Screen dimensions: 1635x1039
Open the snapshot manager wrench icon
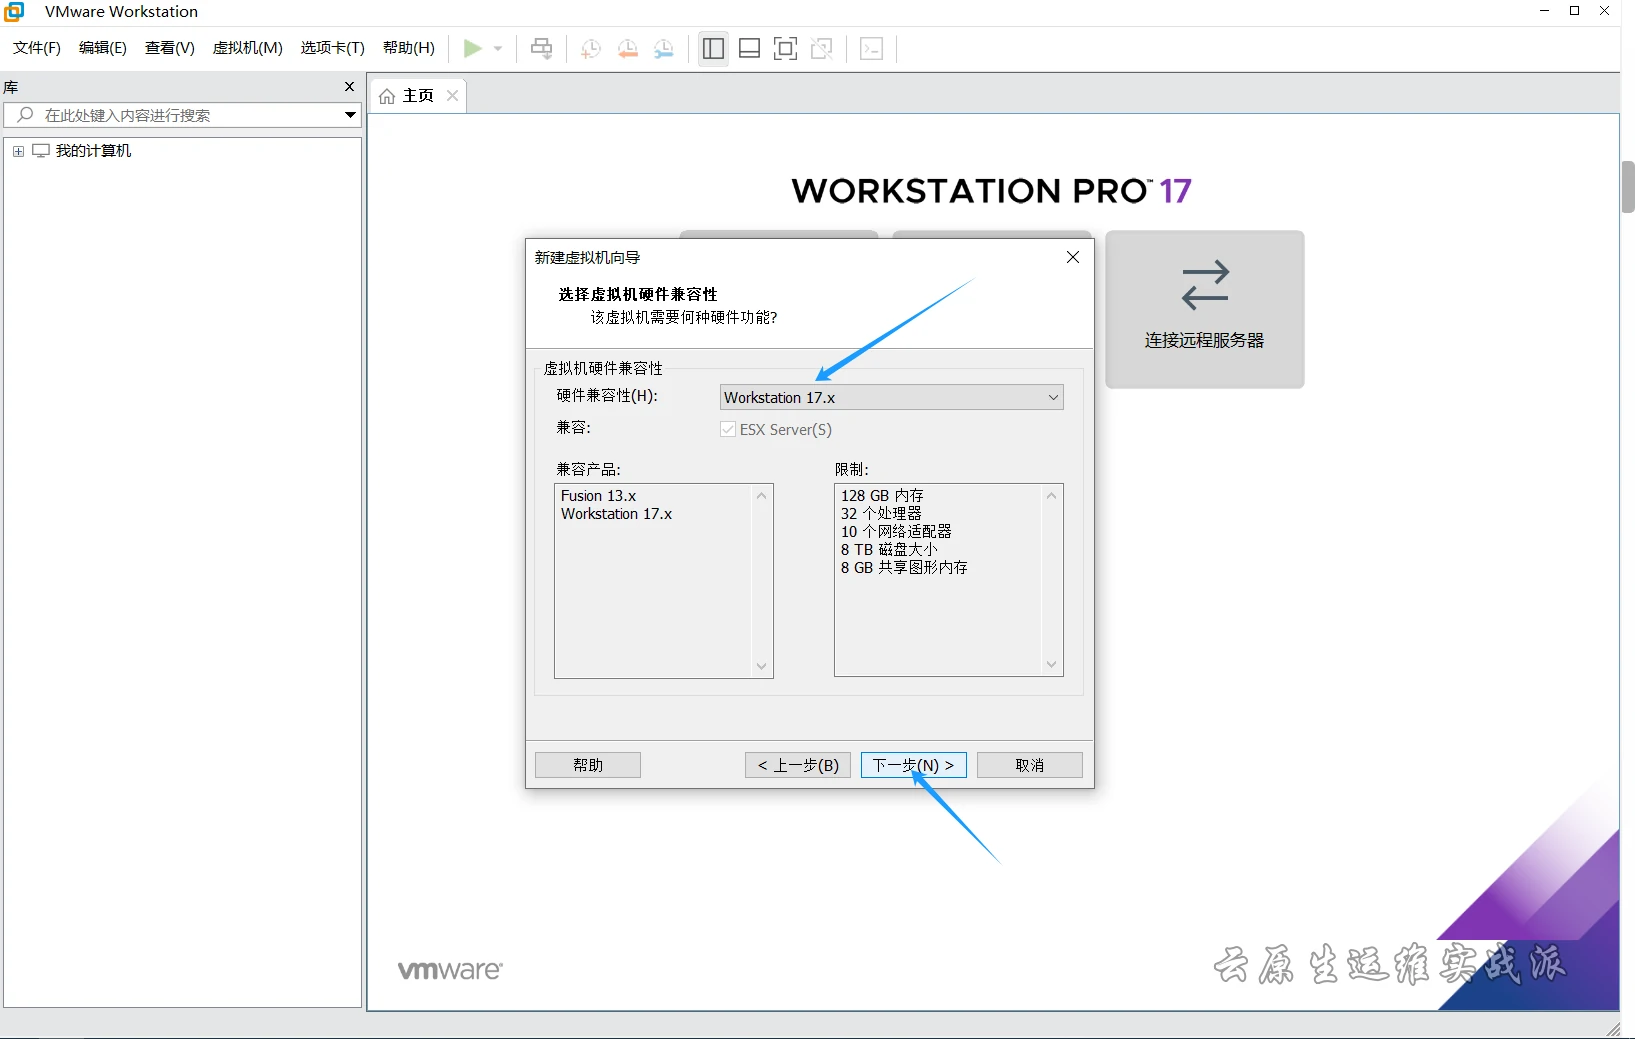664,48
